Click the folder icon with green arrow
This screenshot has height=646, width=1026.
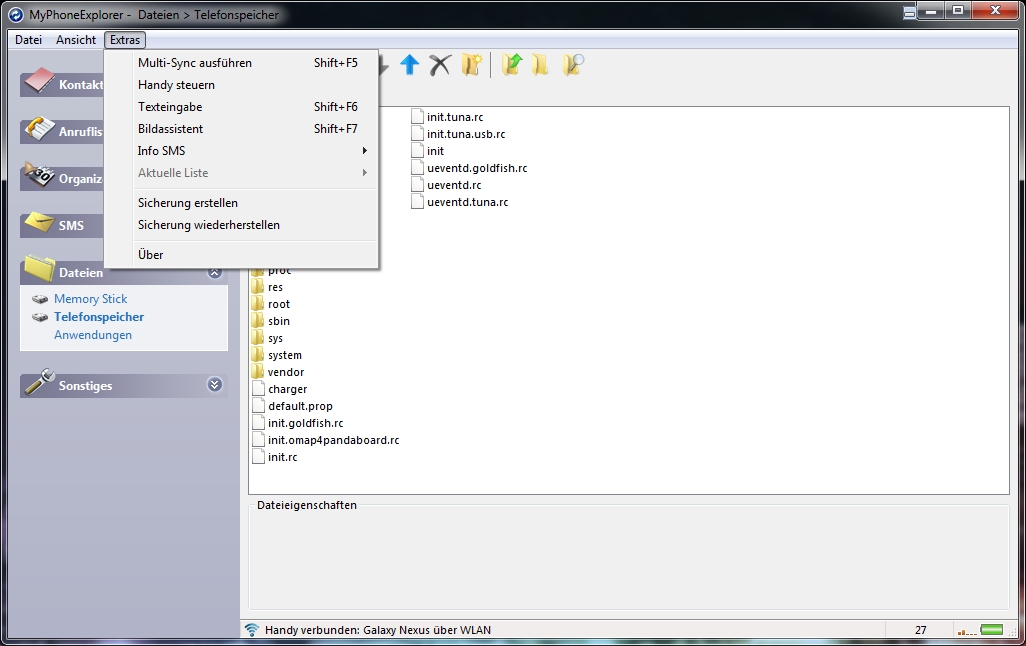point(512,64)
